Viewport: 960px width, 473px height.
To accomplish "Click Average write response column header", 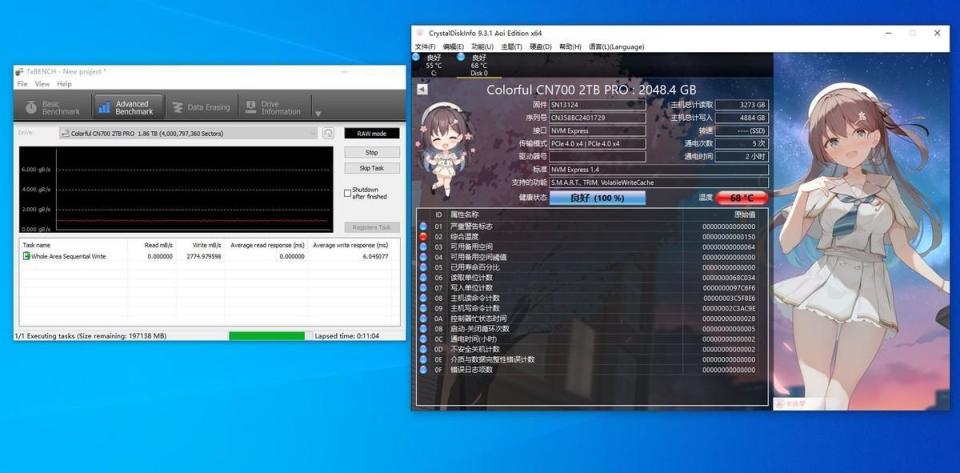I will click(x=350, y=245).
